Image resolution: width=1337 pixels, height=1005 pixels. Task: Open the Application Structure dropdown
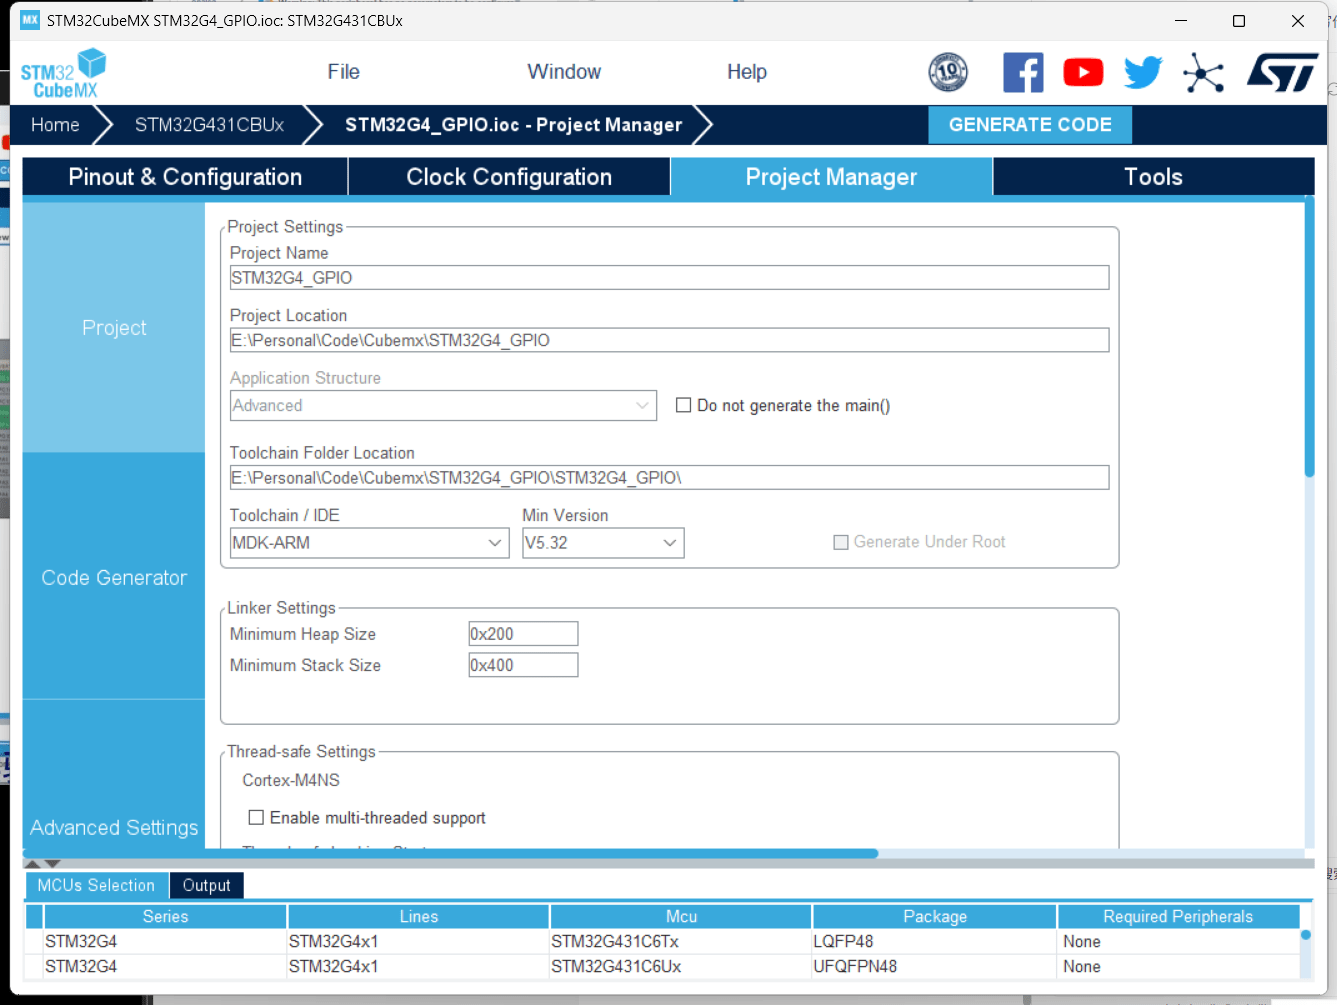(442, 405)
